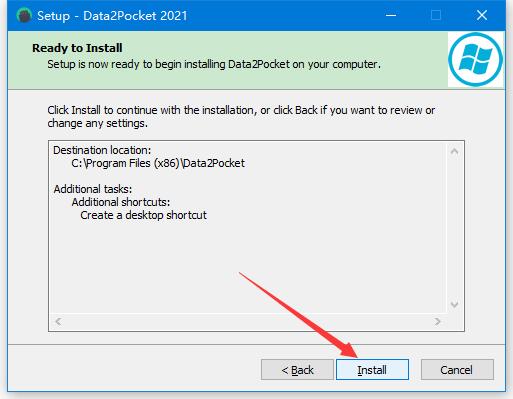Click the "Additional tasks:" line in summary
The height and width of the screenshot is (399, 513).
(93, 189)
